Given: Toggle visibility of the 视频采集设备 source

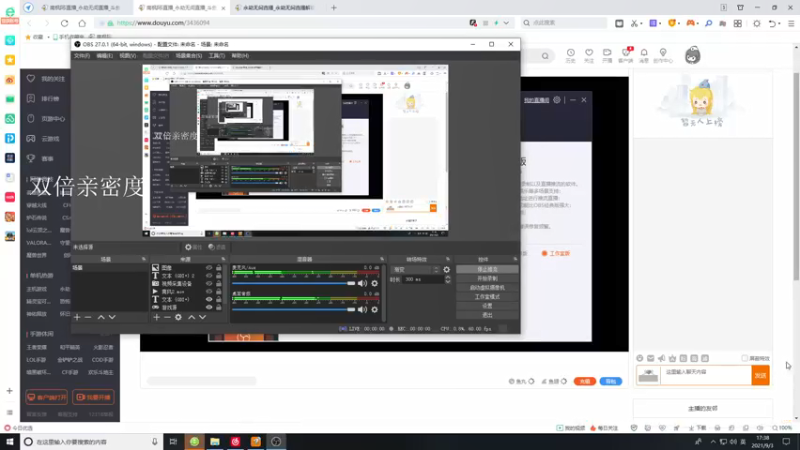Looking at the screenshot, I should (x=209, y=284).
